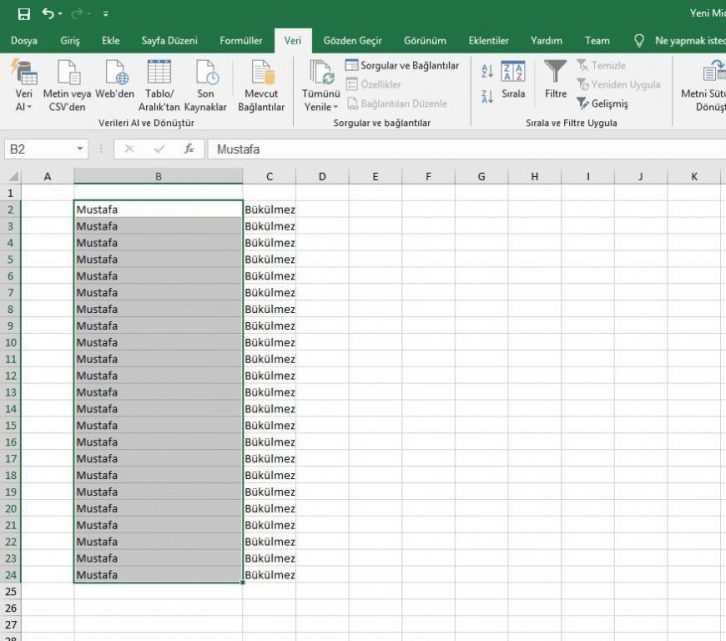Click Sorgular ve Bağlantılar button
726x641 pixels.
pos(402,65)
